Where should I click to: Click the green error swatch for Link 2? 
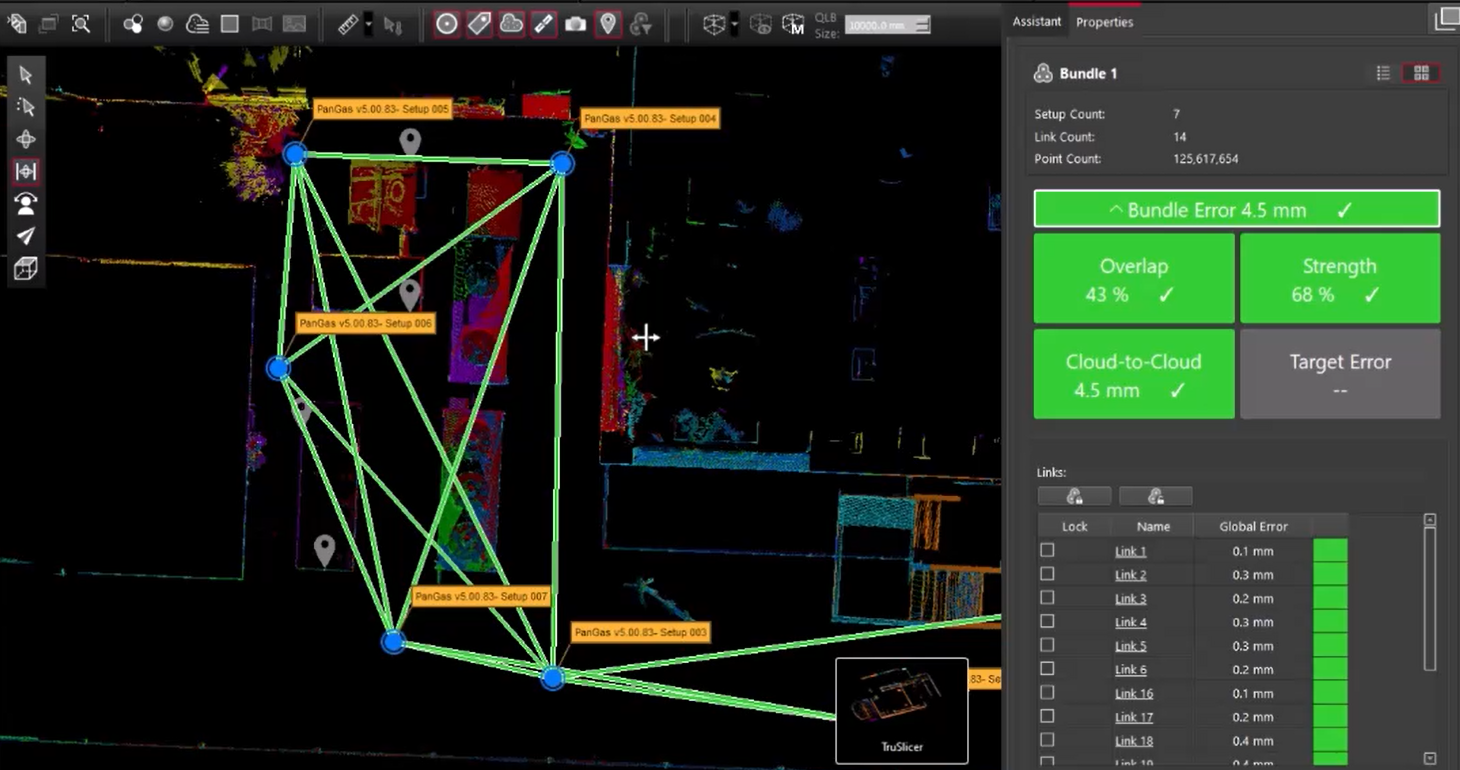pos(1329,575)
